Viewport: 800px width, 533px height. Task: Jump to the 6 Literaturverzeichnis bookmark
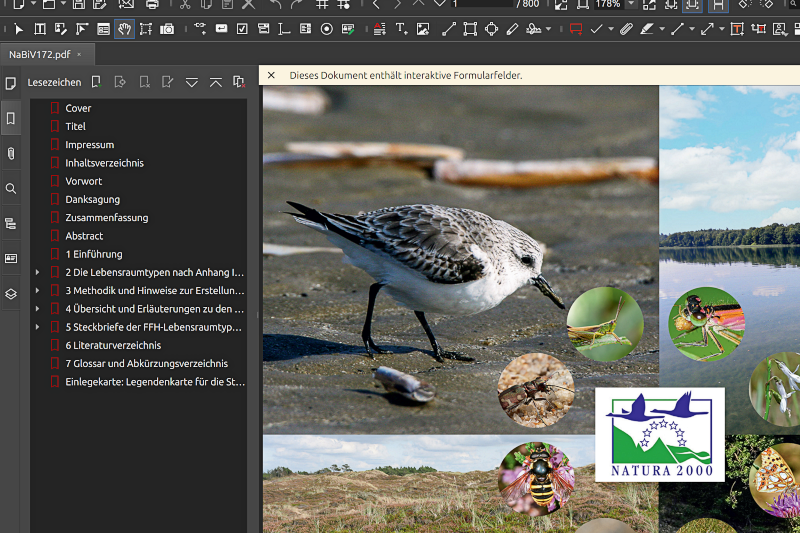click(x=113, y=345)
